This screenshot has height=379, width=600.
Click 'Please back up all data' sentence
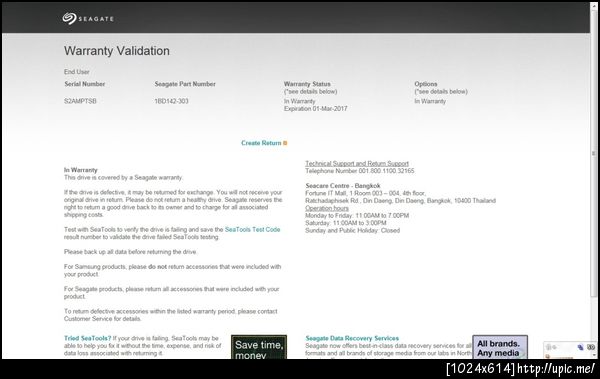tap(130, 252)
